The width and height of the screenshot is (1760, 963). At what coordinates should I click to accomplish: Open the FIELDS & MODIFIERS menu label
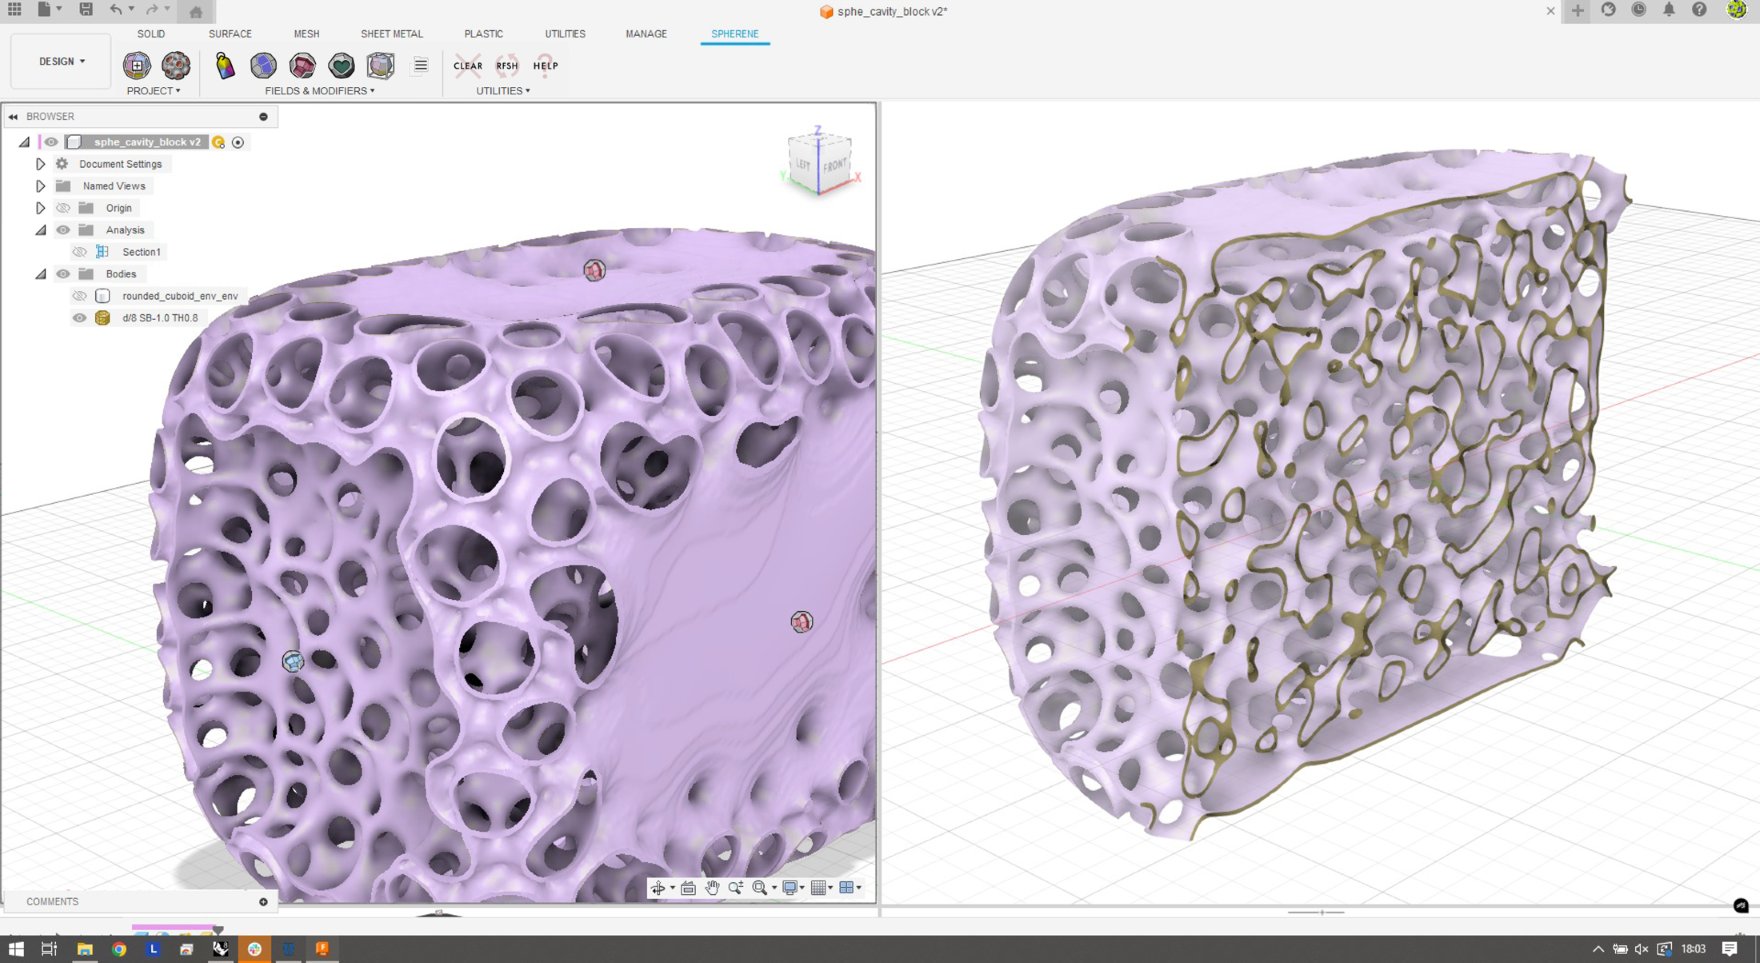319,91
